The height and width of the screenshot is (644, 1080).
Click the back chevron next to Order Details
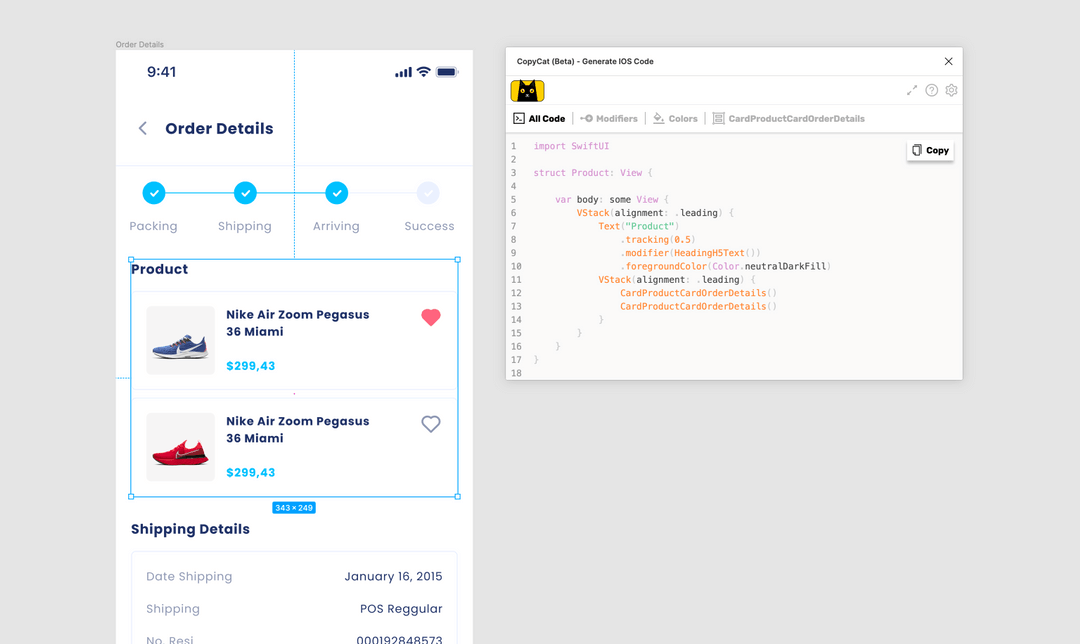142,128
